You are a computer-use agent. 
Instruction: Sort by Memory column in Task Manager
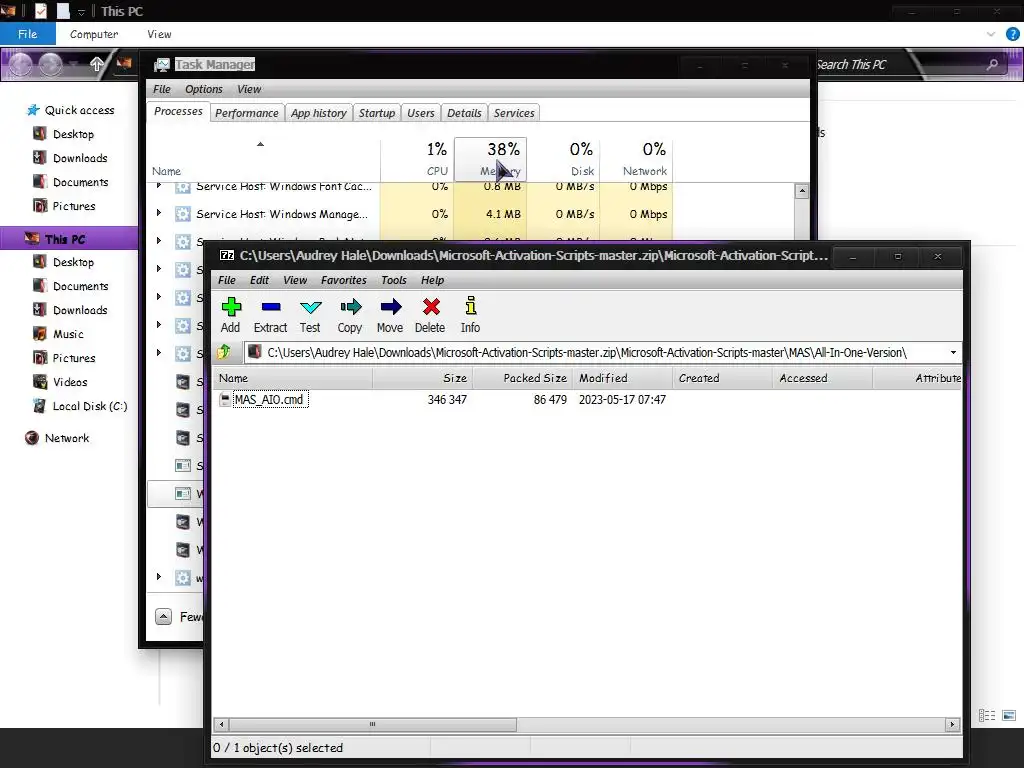click(490, 159)
